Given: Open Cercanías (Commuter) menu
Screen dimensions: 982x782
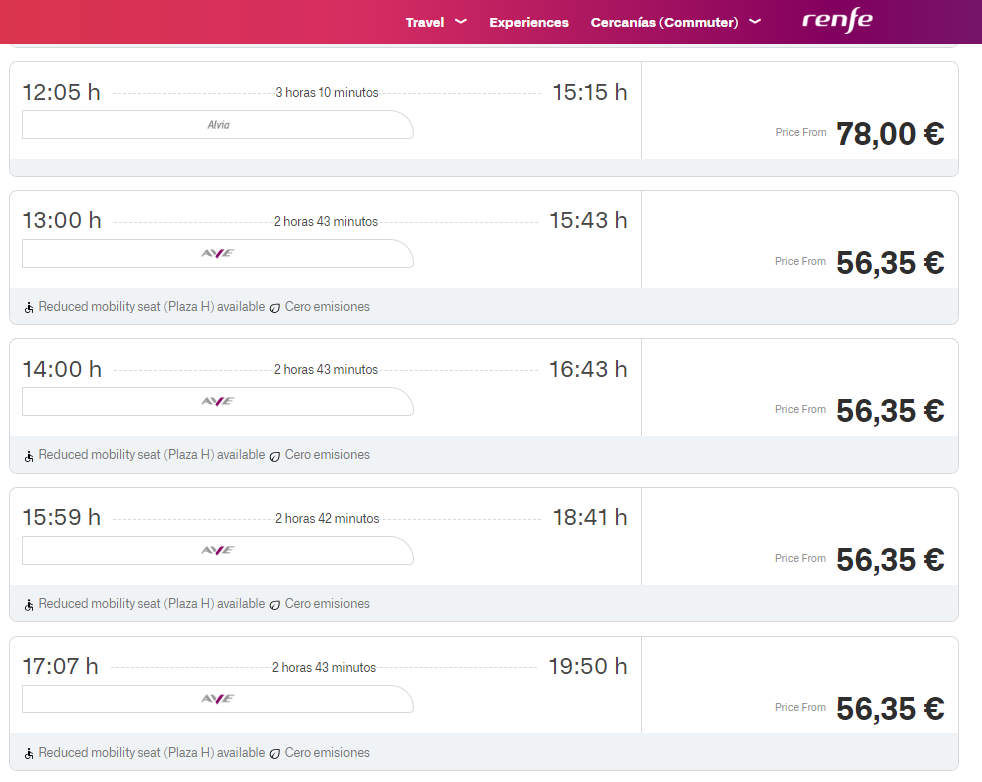Looking at the screenshot, I should [664, 23].
